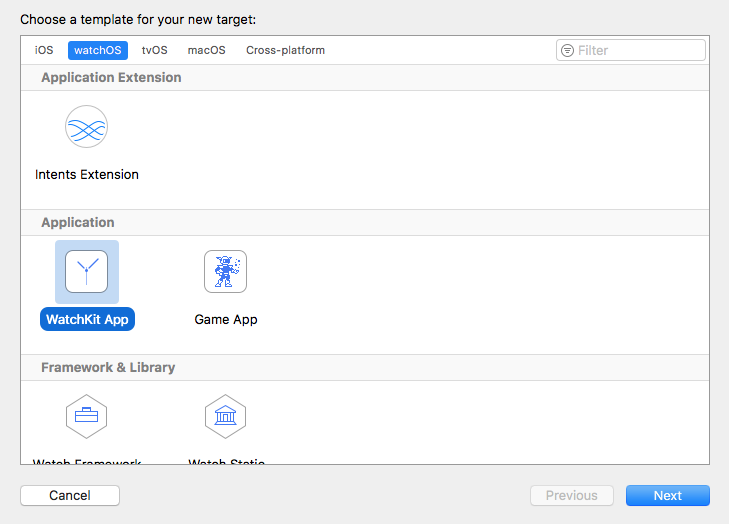Image resolution: width=729 pixels, height=524 pixels.
Task: Show the macOS templates tab
Action: 206,50
